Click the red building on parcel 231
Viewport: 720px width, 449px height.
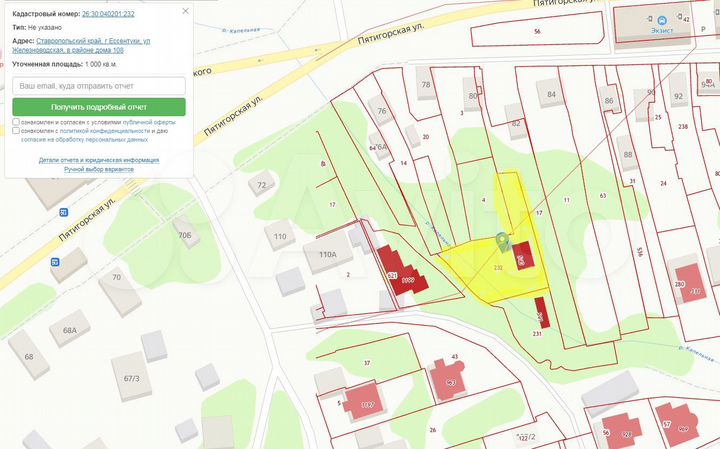(541, 309)
